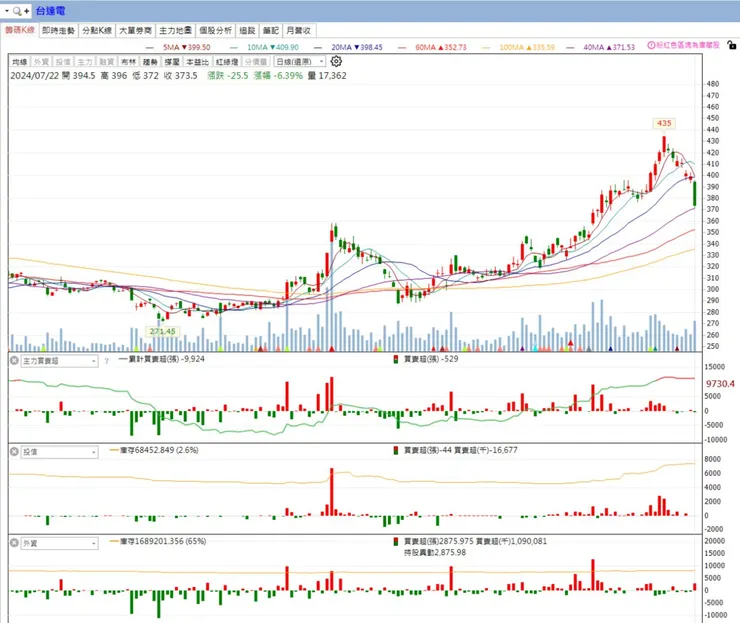The image size is (740, 623).
Task: Click the 5MA legend line swatch
Action: (150, 48)
